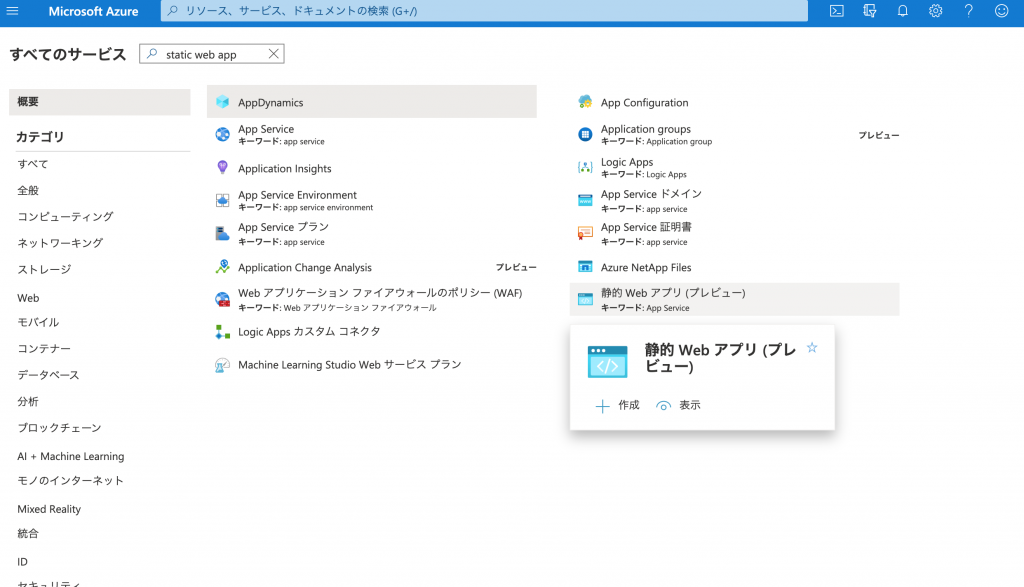Screen dimensions: 1024x587
Task: Open the Azure NetApp Files link
Action: tap(646, 267)
